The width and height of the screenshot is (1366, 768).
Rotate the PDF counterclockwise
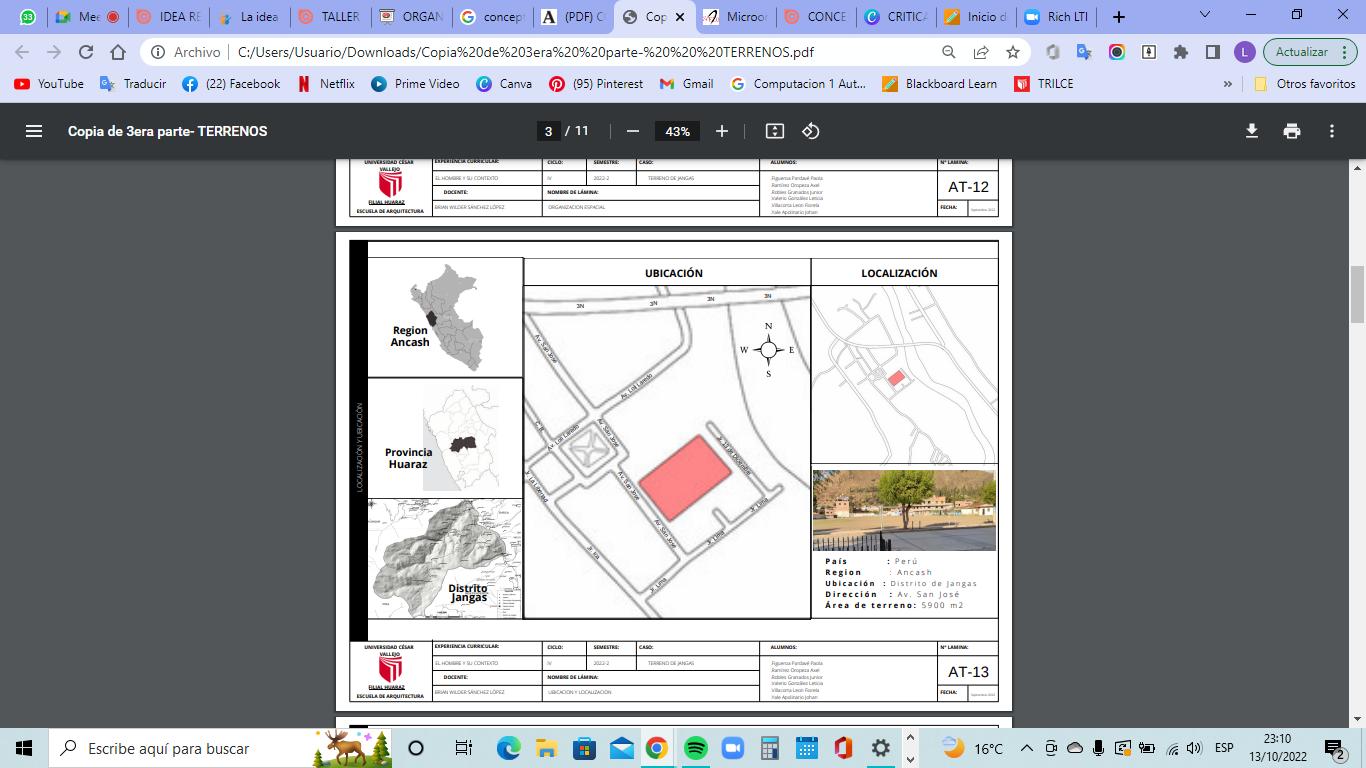[x=811, y=131]
